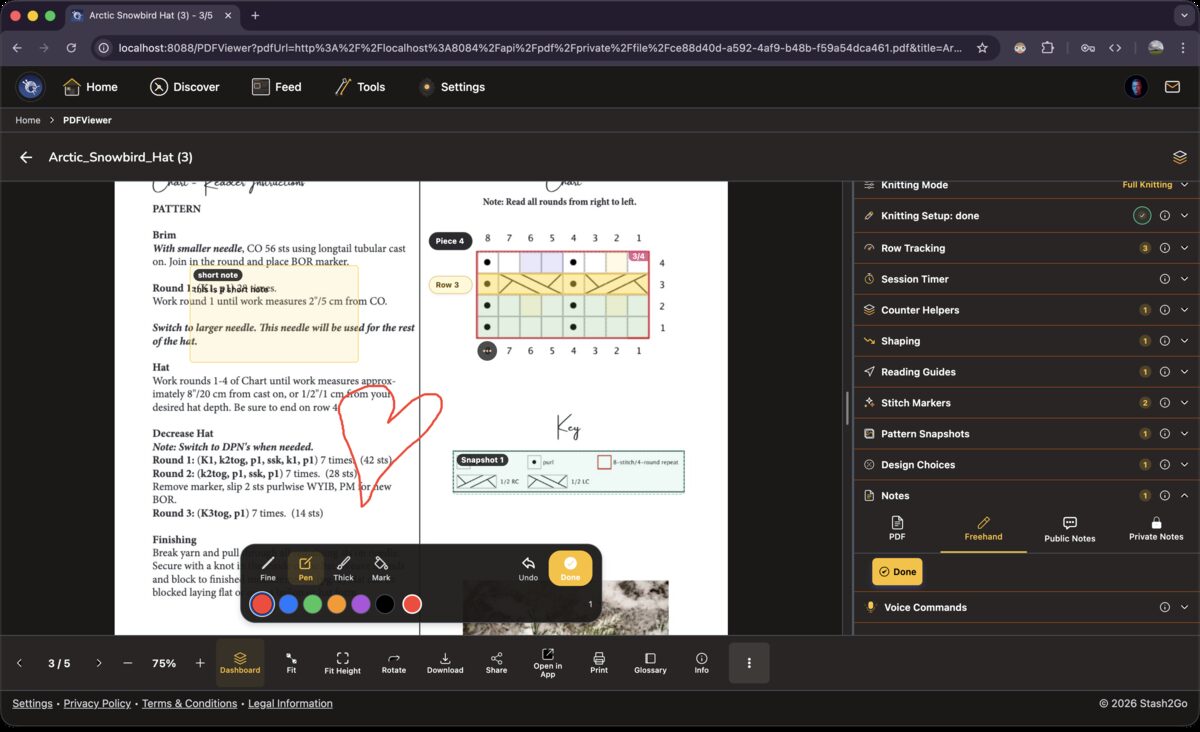Open the Glossary from bottom toolbar
The height and width of the screenshot is (732, 1200).
tap(650, 663)
